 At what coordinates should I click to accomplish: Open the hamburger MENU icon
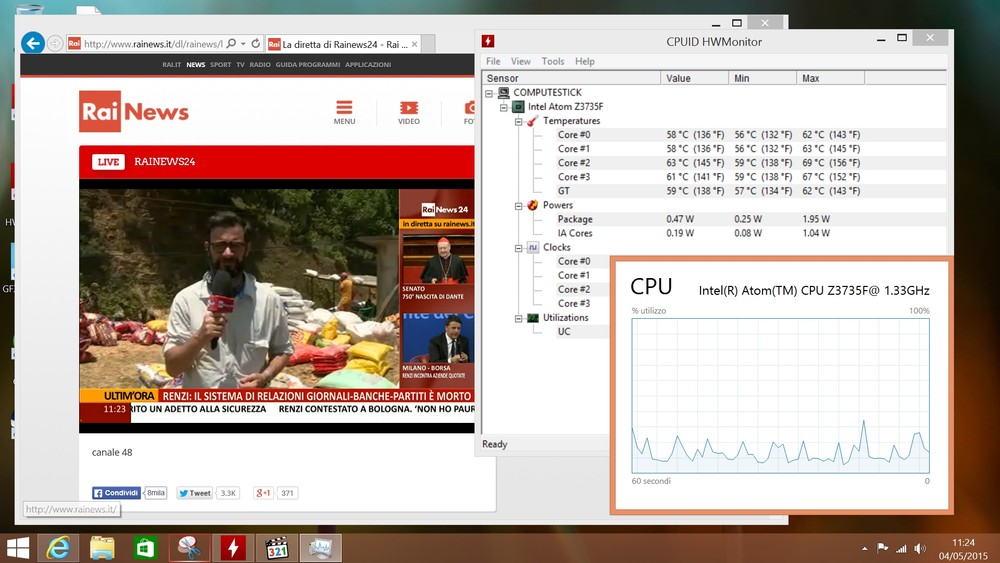pos(344,112)
